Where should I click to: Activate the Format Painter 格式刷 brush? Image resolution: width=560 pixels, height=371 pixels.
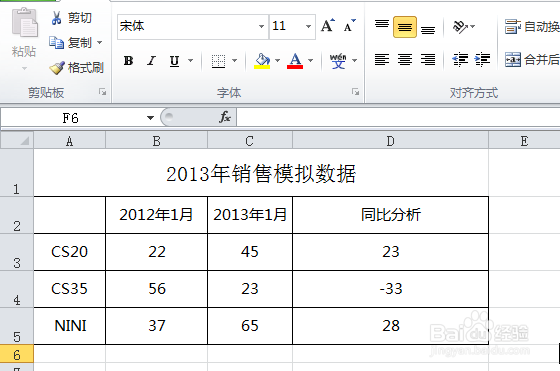pyautogui.click(x=57, y=67)
